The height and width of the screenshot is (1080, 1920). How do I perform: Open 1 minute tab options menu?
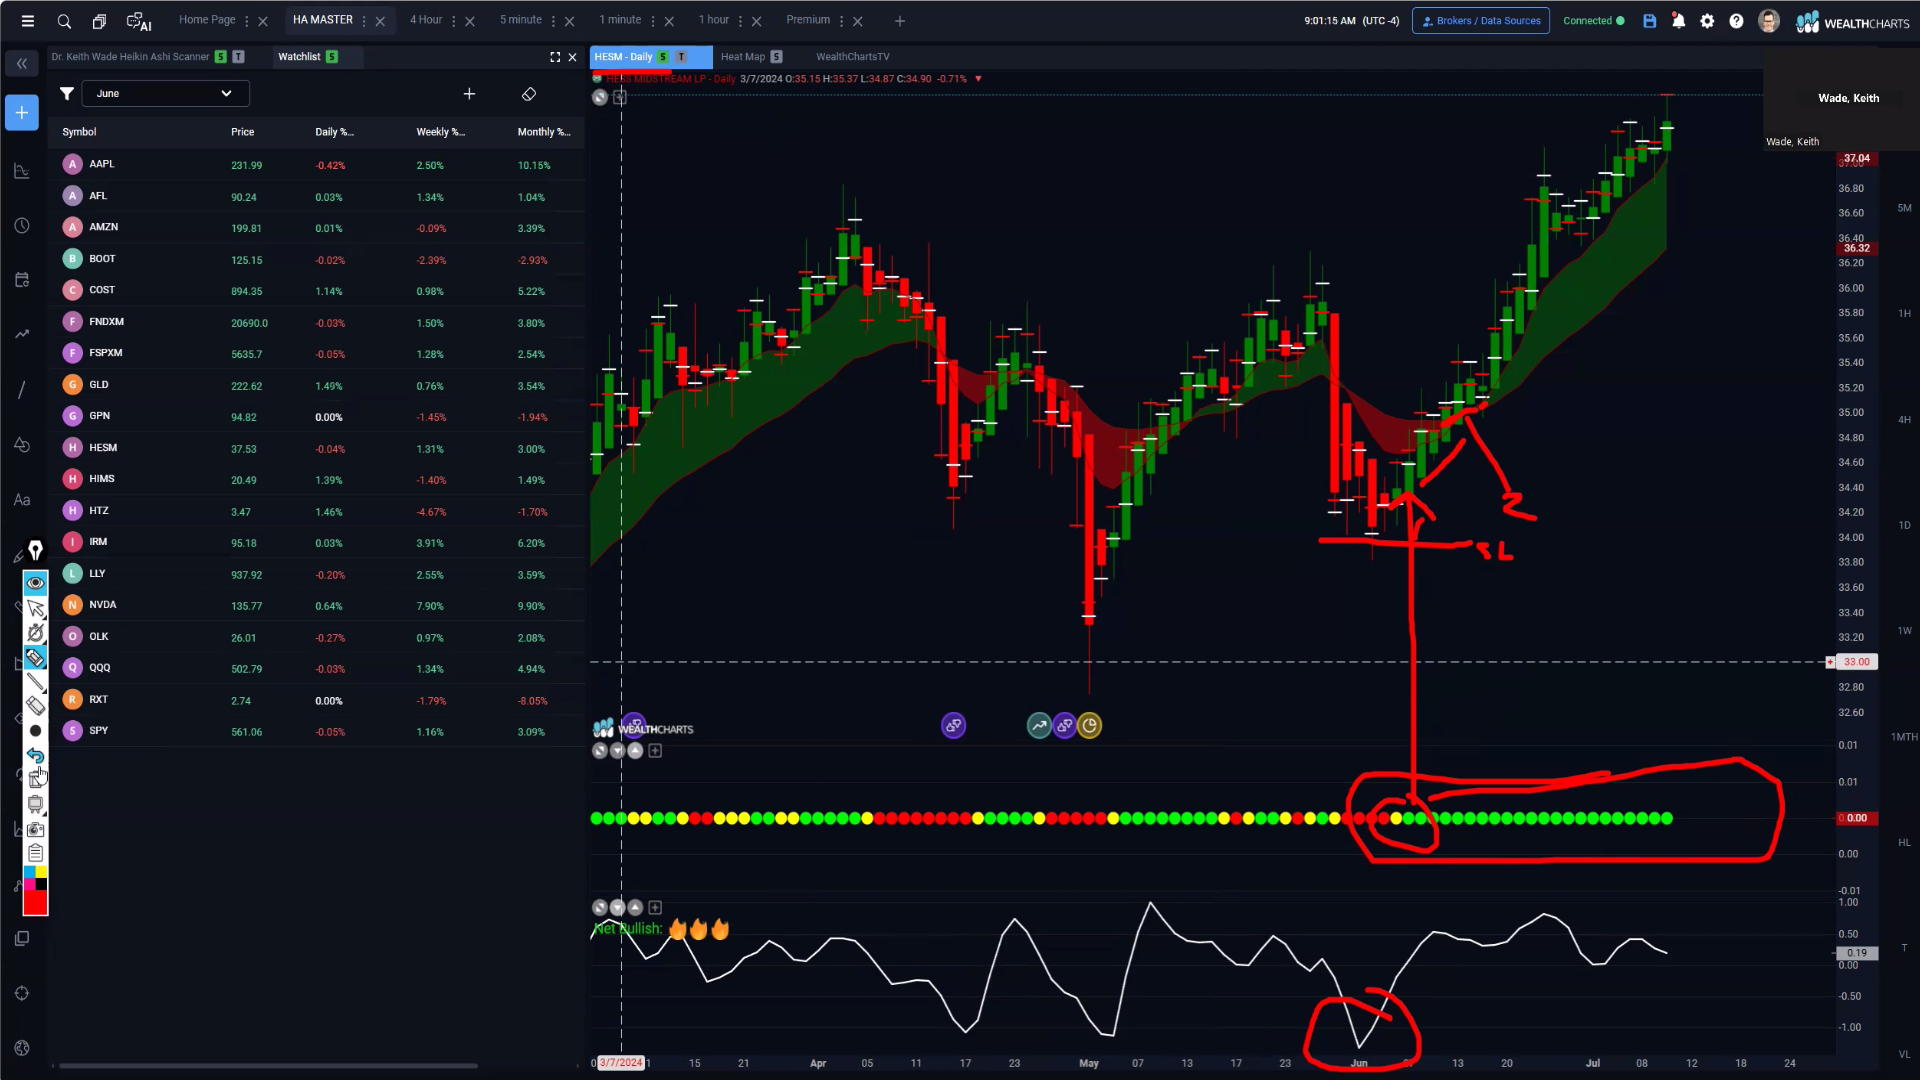click(x=652, y=21)
